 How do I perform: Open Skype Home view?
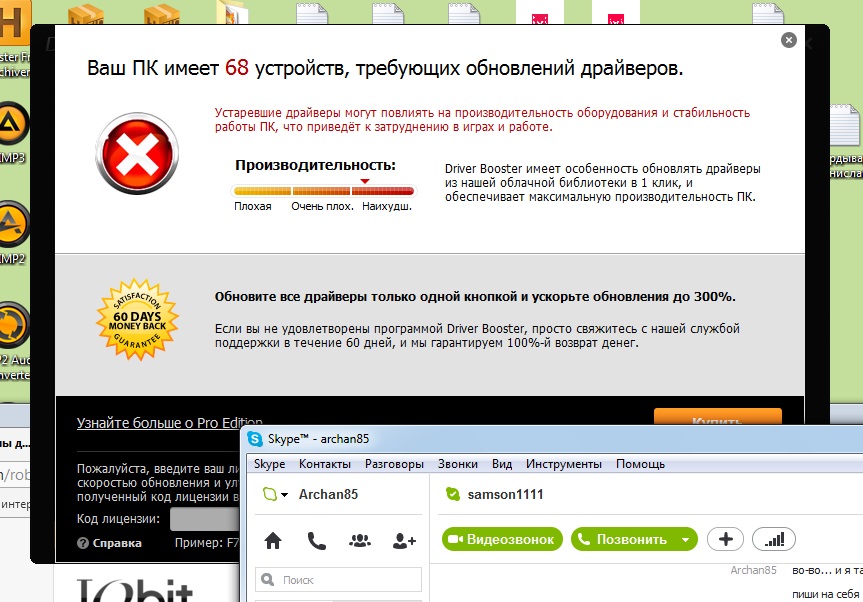coord(272,541)
